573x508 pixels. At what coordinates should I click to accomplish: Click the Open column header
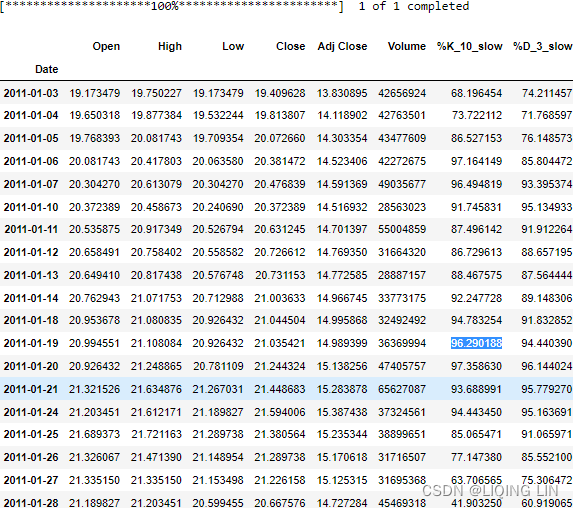(x=106, y=46)
